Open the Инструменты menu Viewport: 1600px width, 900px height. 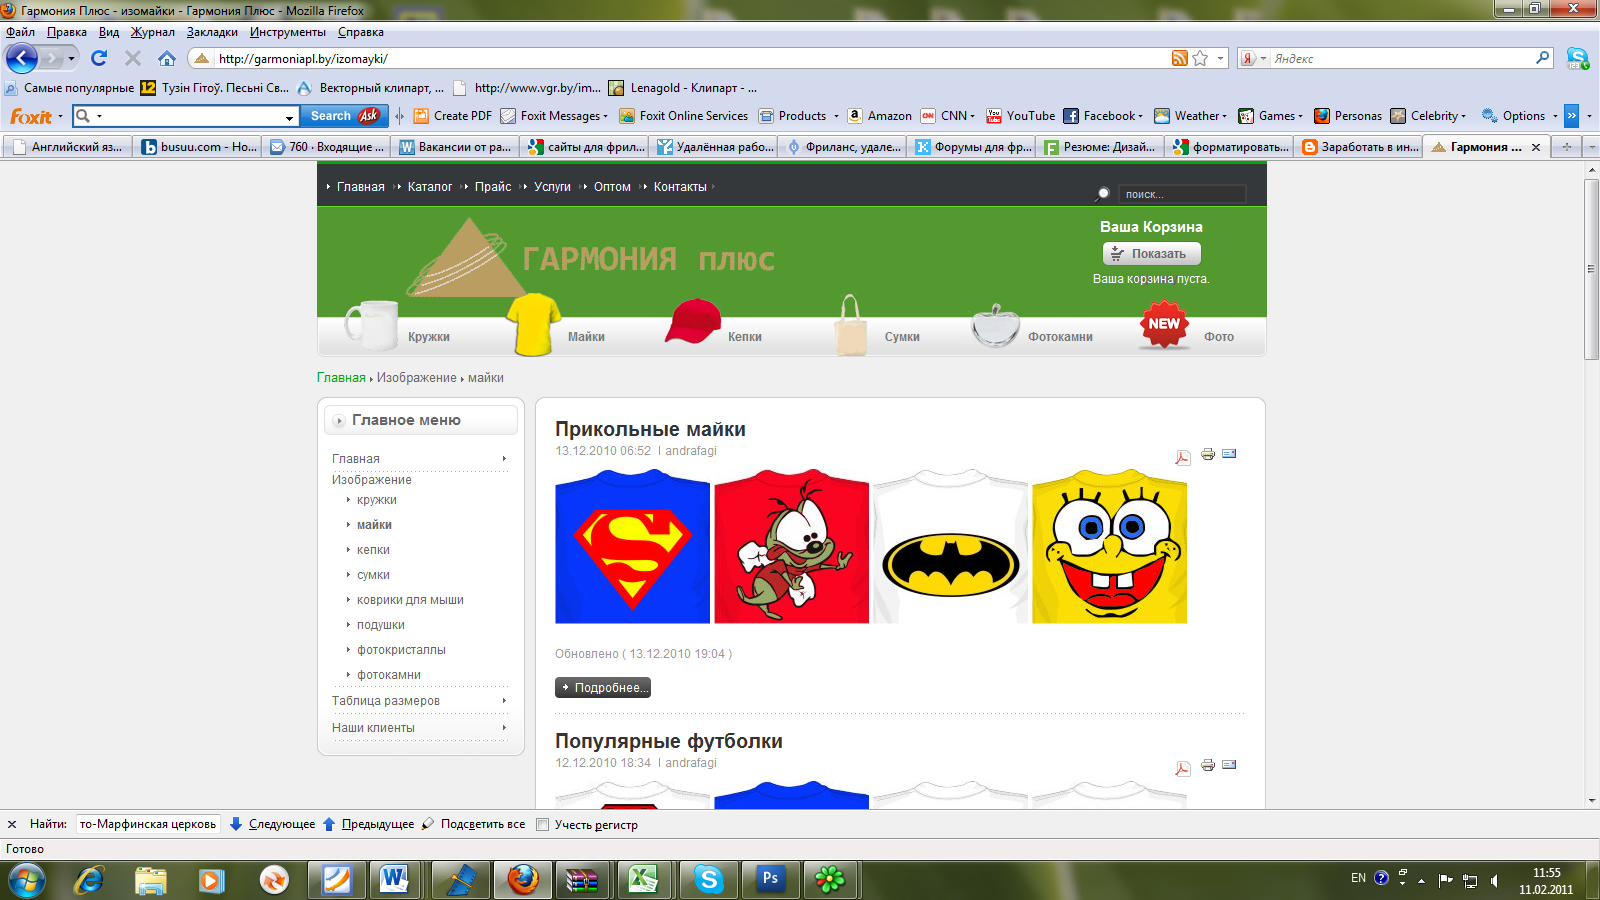pos(288,32)
